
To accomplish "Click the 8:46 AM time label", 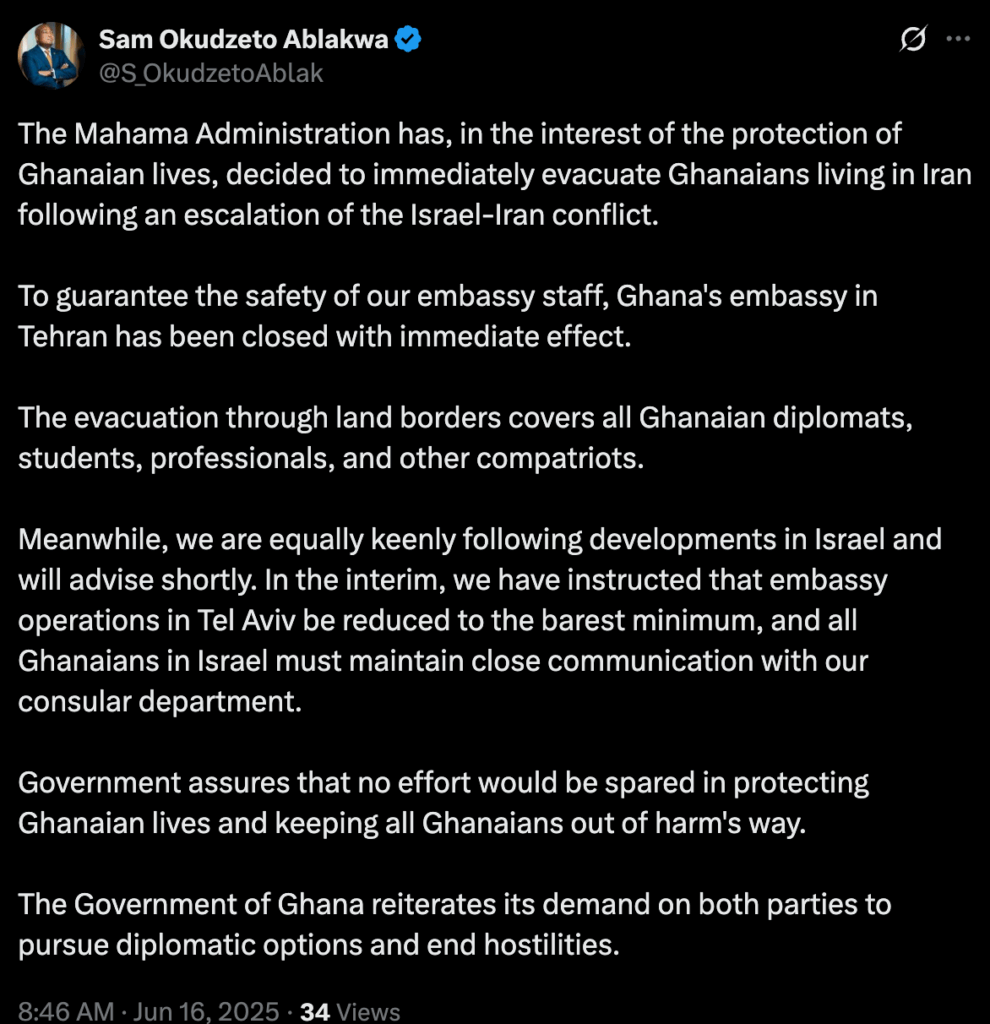I will [x=62, y=1011].
